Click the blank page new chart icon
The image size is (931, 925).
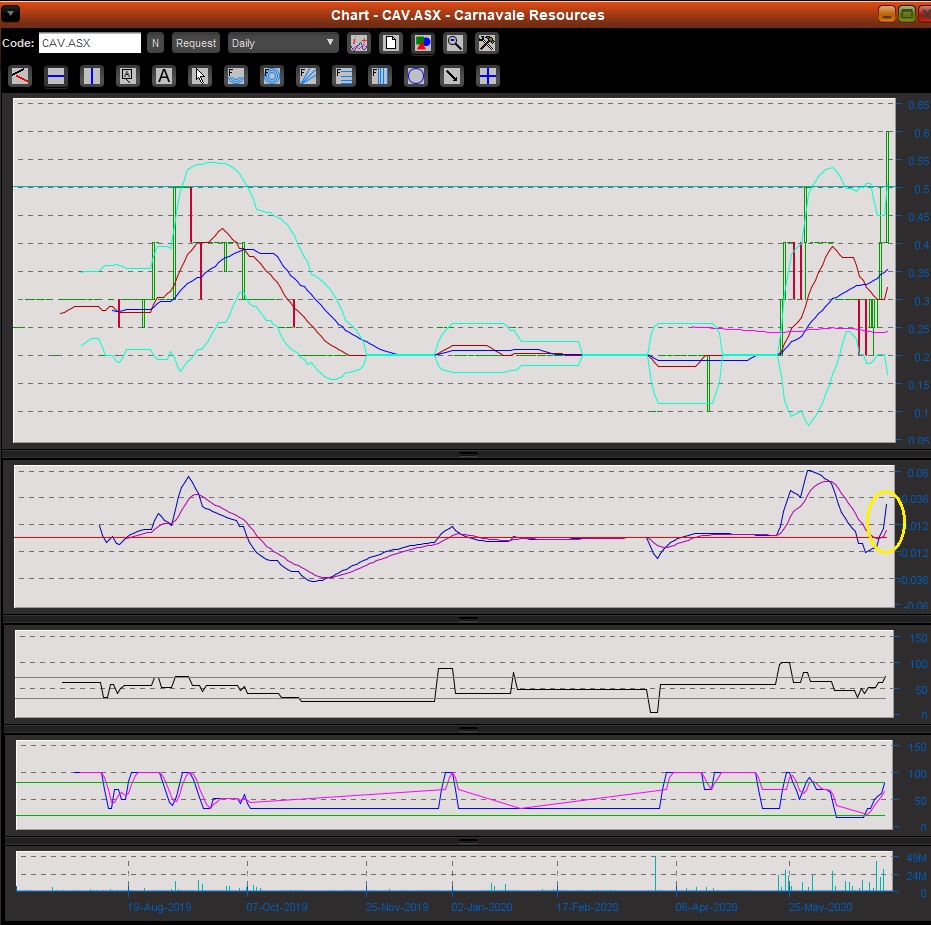coord(391,43)
